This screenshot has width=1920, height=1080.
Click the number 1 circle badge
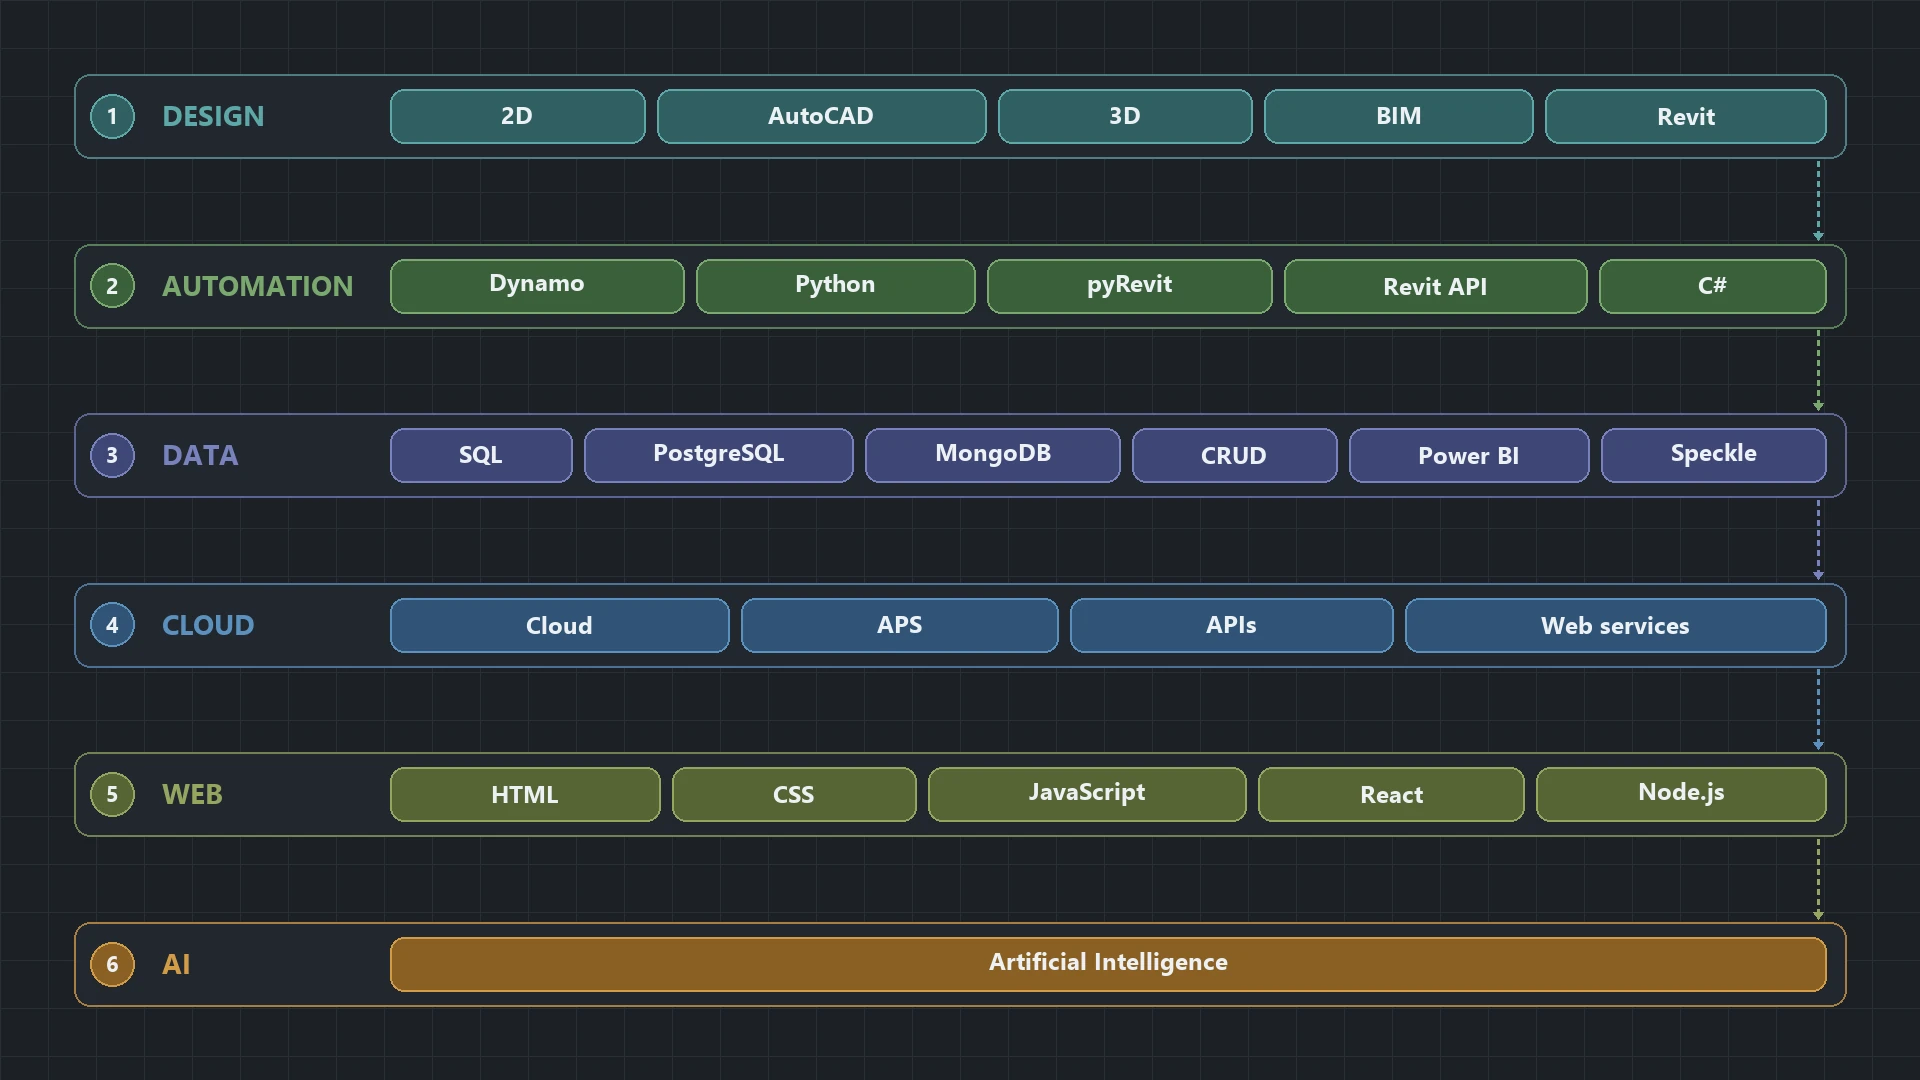[112, 116]
